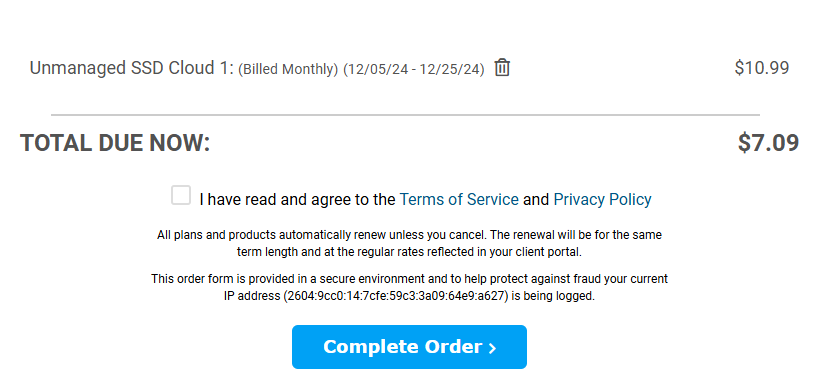This screenshot has height=386, width=840.
Task: Click the logged IP address text
Action: 395,296
